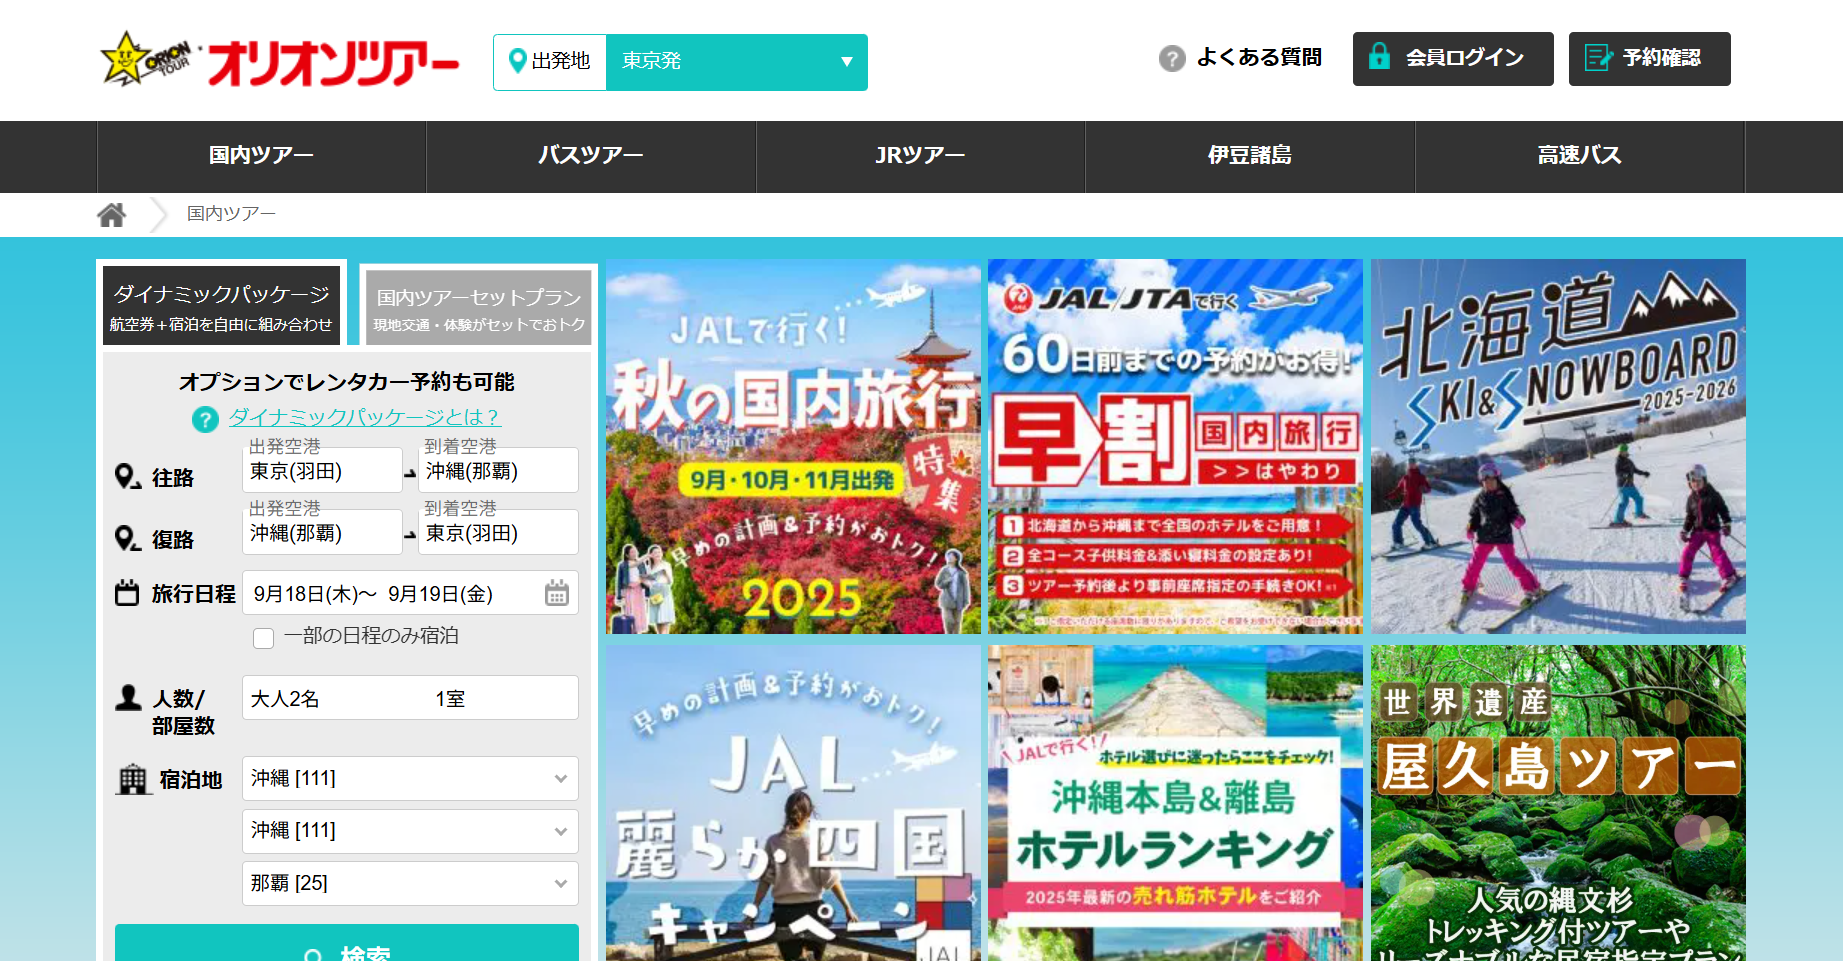
Task: Open 復路 出発空港 沖縄(那覇) selector
Action: [322, 532]
